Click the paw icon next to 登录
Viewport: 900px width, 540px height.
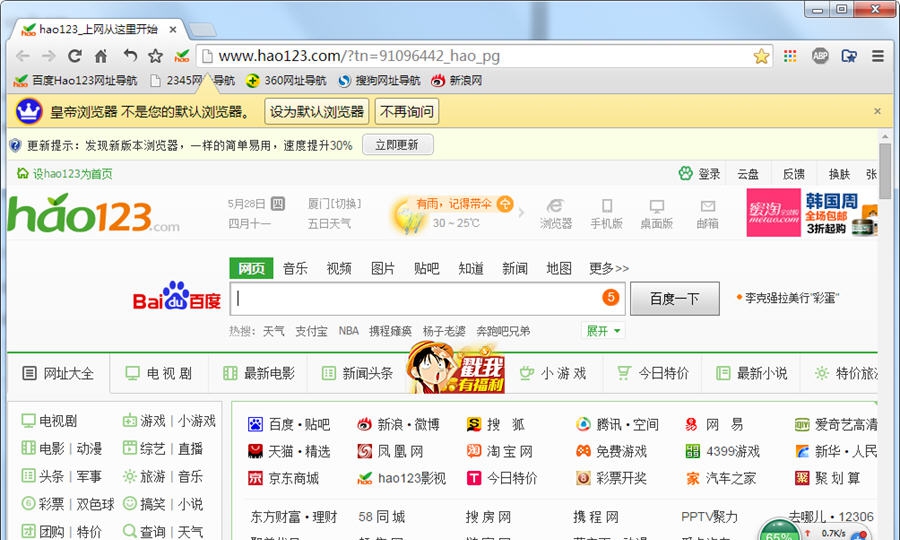[685, 173]
